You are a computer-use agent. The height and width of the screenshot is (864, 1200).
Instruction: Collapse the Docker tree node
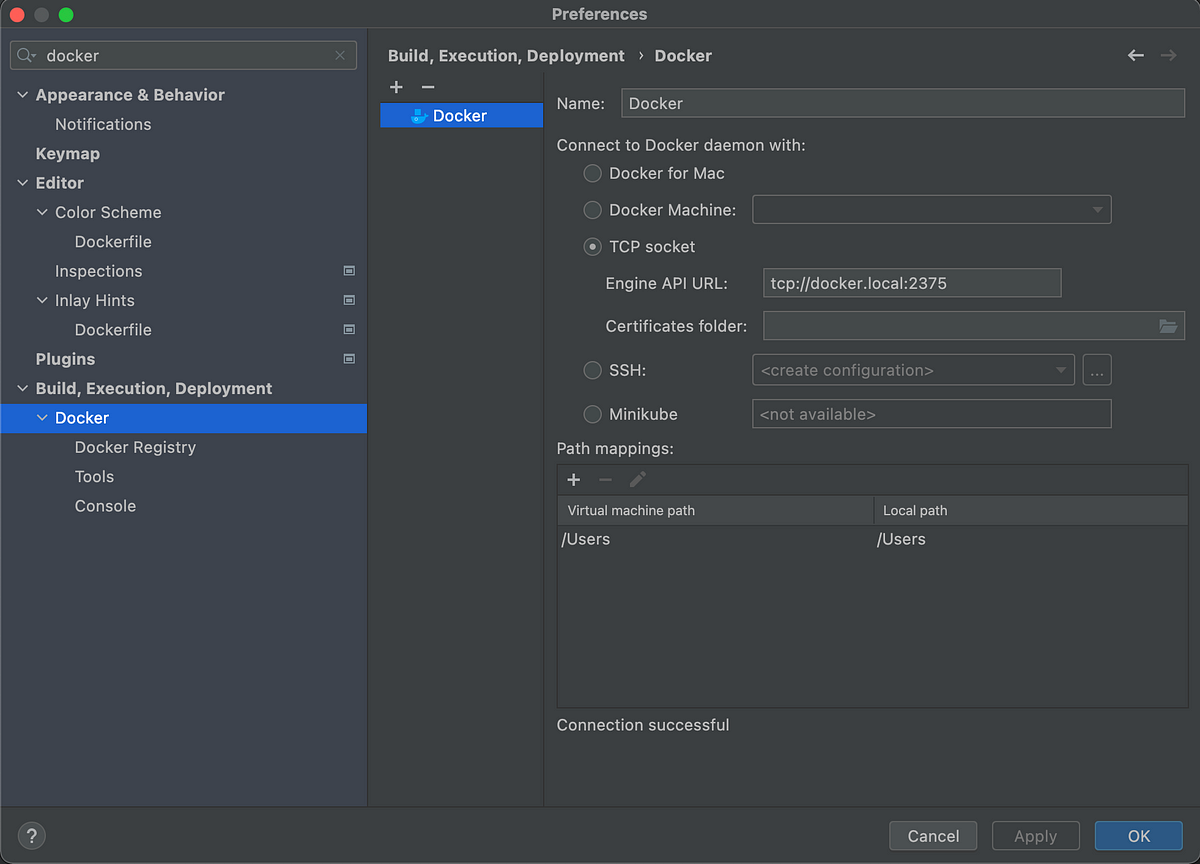click(42, 418)
